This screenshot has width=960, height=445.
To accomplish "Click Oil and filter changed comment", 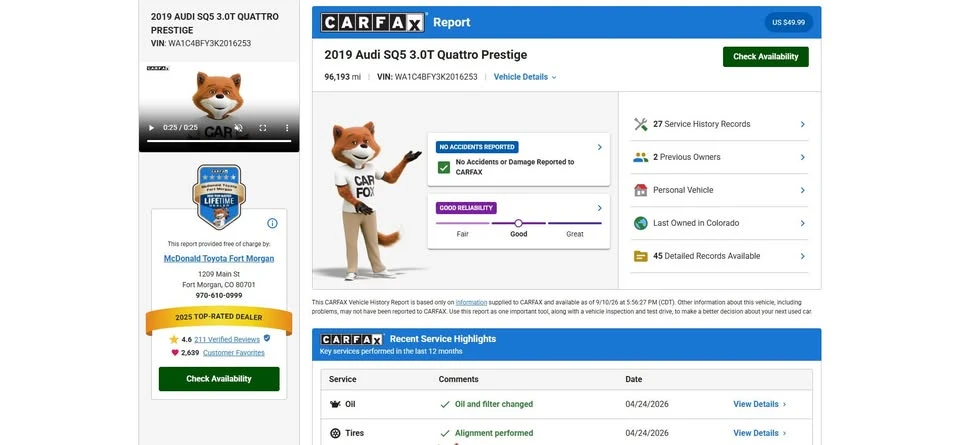I will 493,405.
